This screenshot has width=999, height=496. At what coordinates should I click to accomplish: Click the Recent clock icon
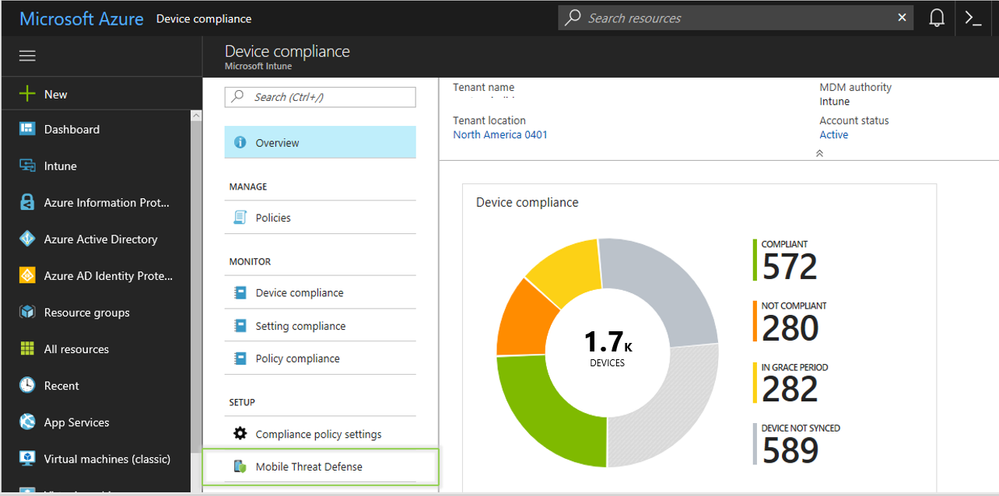(27, 385)
